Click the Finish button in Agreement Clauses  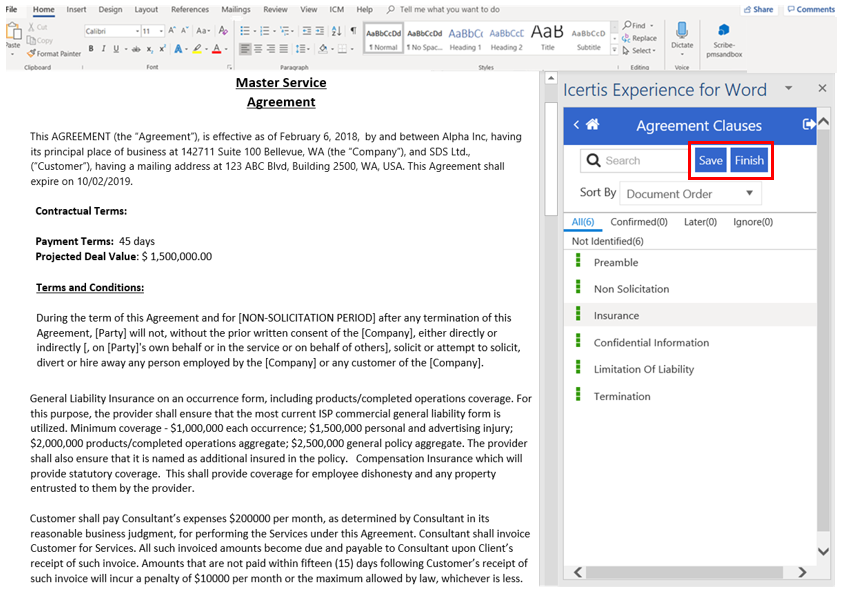749,160
